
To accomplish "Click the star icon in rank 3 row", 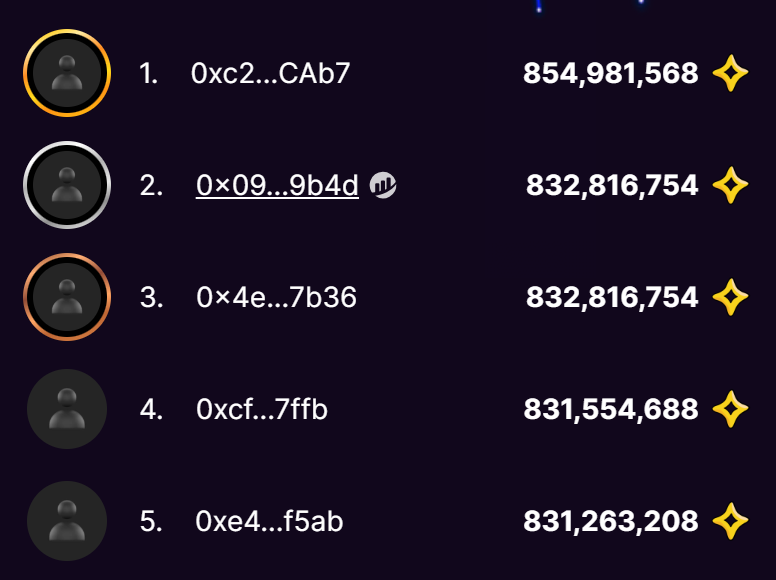I will pos(731,297).
